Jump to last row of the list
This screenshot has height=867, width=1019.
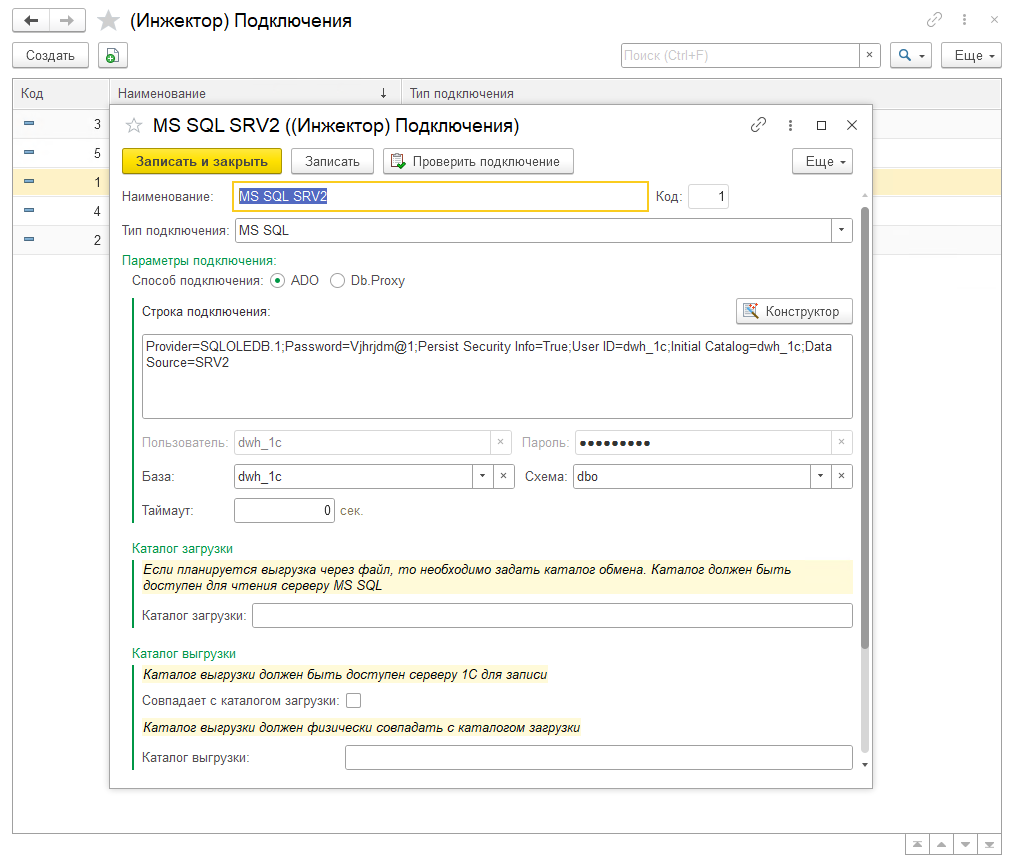989,845
